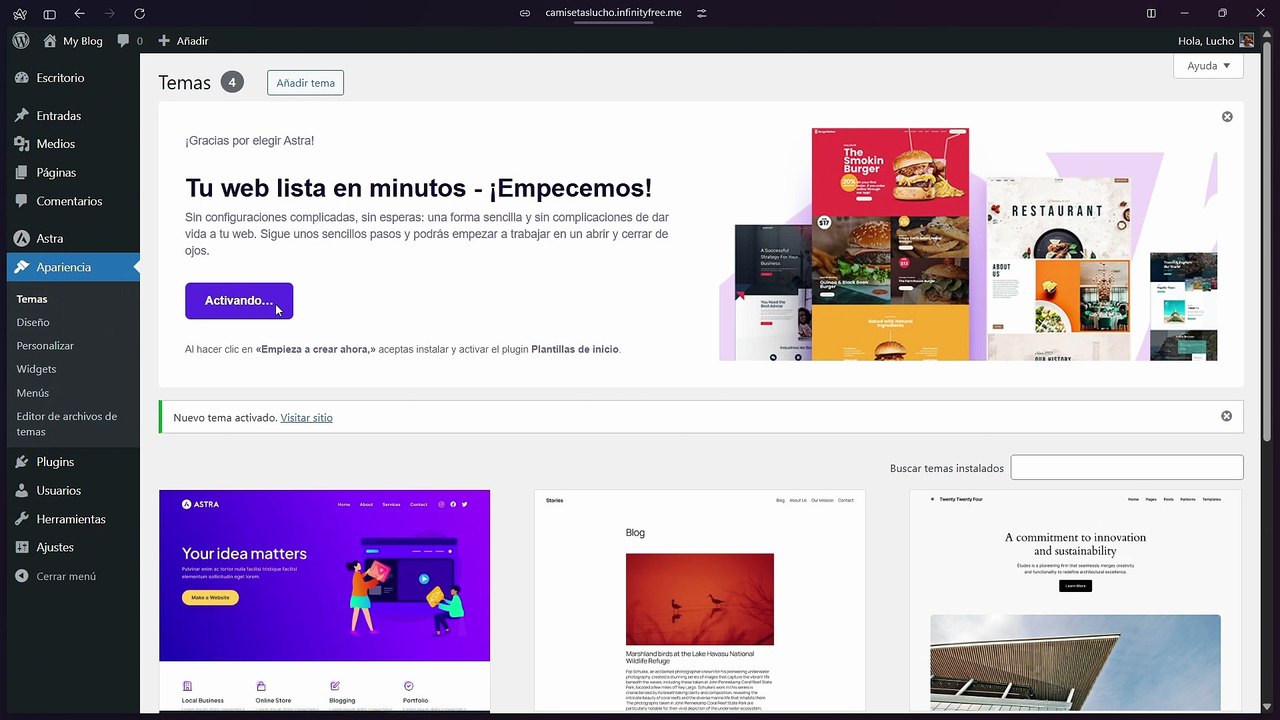Image resolution: width=1280 pixels, height=720 pixels.
Task: Select the Menús submenu item
Action: click(x=33, y=393)
